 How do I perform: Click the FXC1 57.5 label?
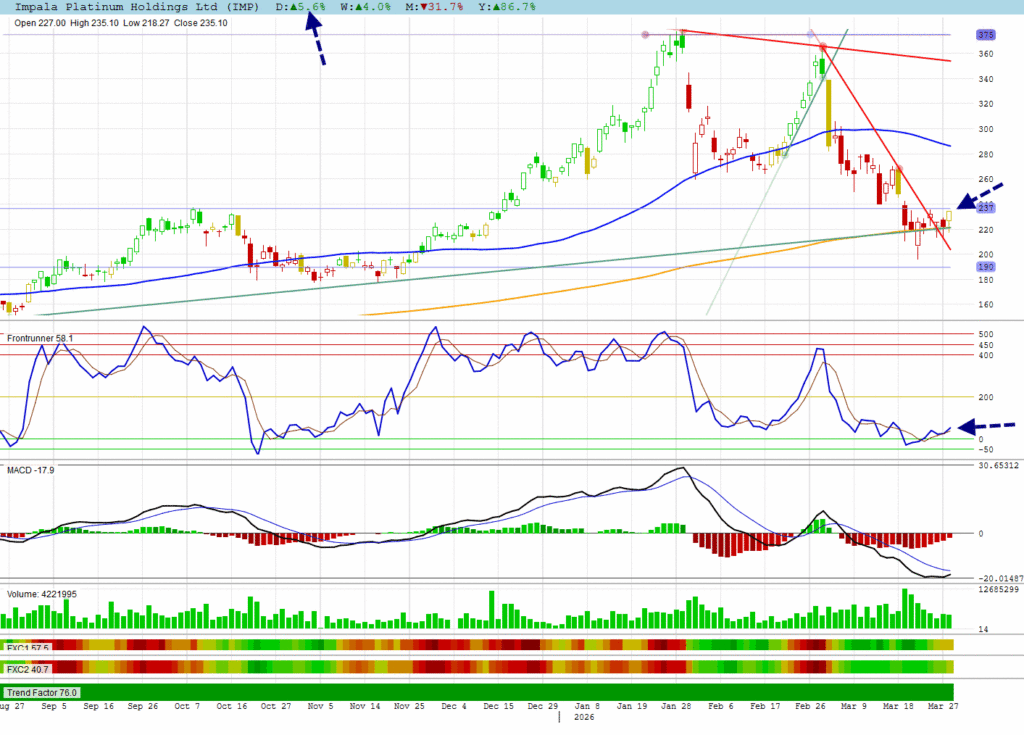coord(28,647)
